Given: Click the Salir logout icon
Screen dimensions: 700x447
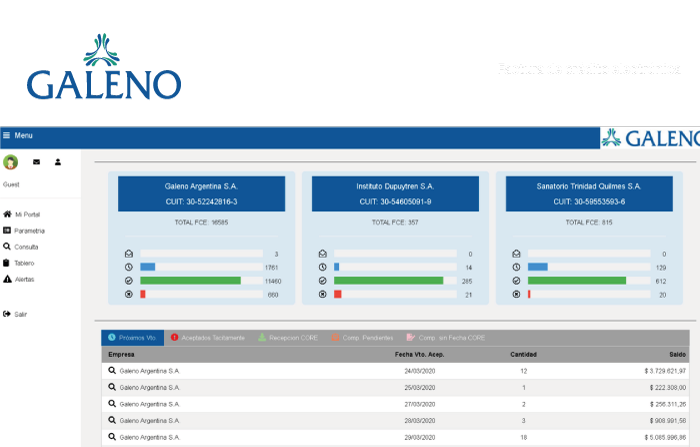Looking at the screenshot, I should pos(7,314).
